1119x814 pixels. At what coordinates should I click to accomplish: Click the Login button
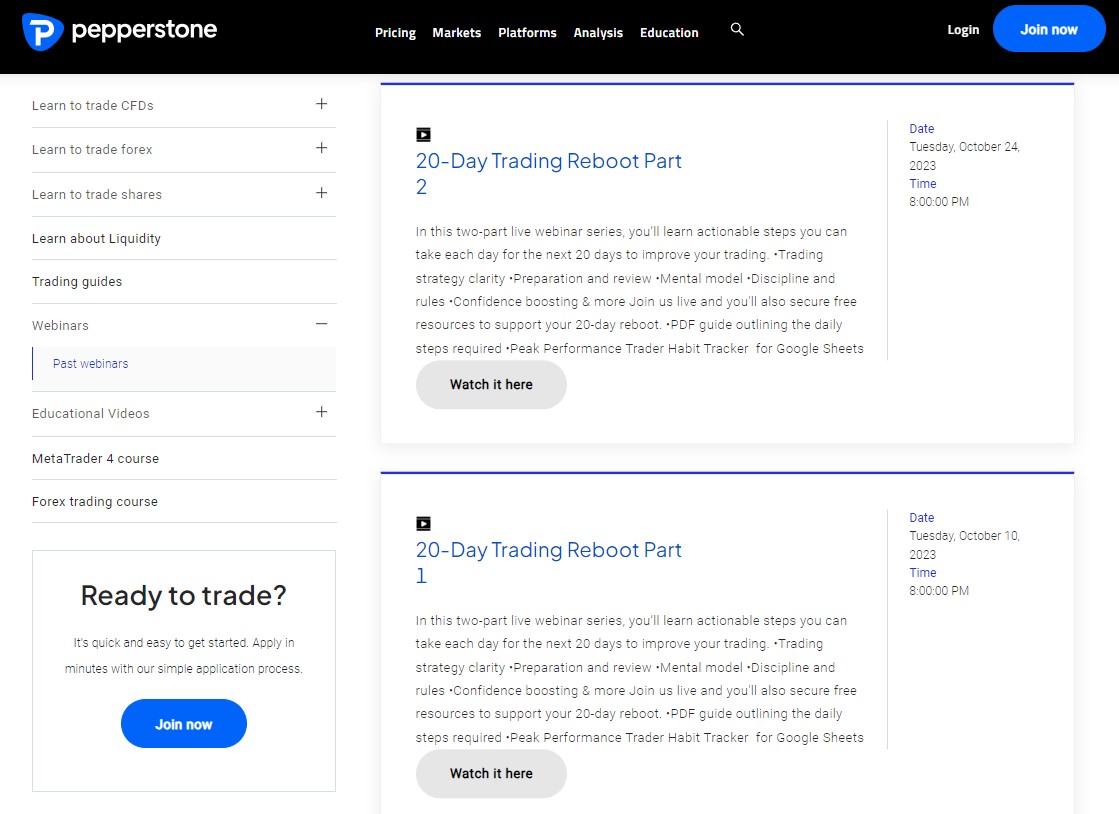click(963, 30)
